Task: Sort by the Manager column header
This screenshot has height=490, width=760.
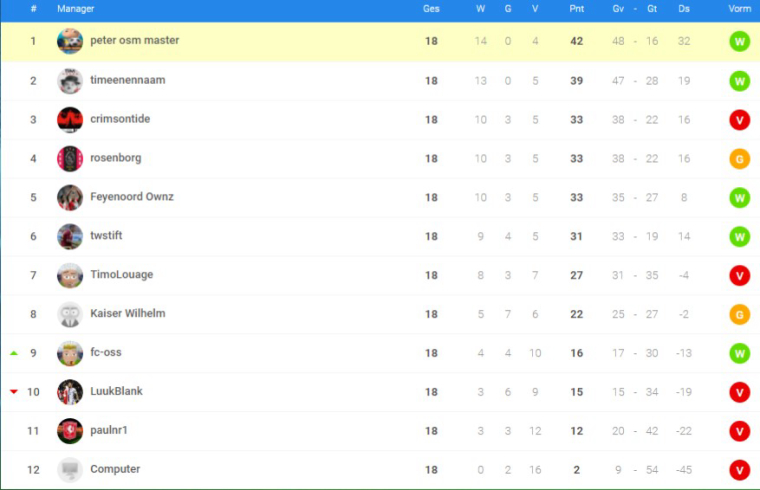Action: [x=76, y=9]
